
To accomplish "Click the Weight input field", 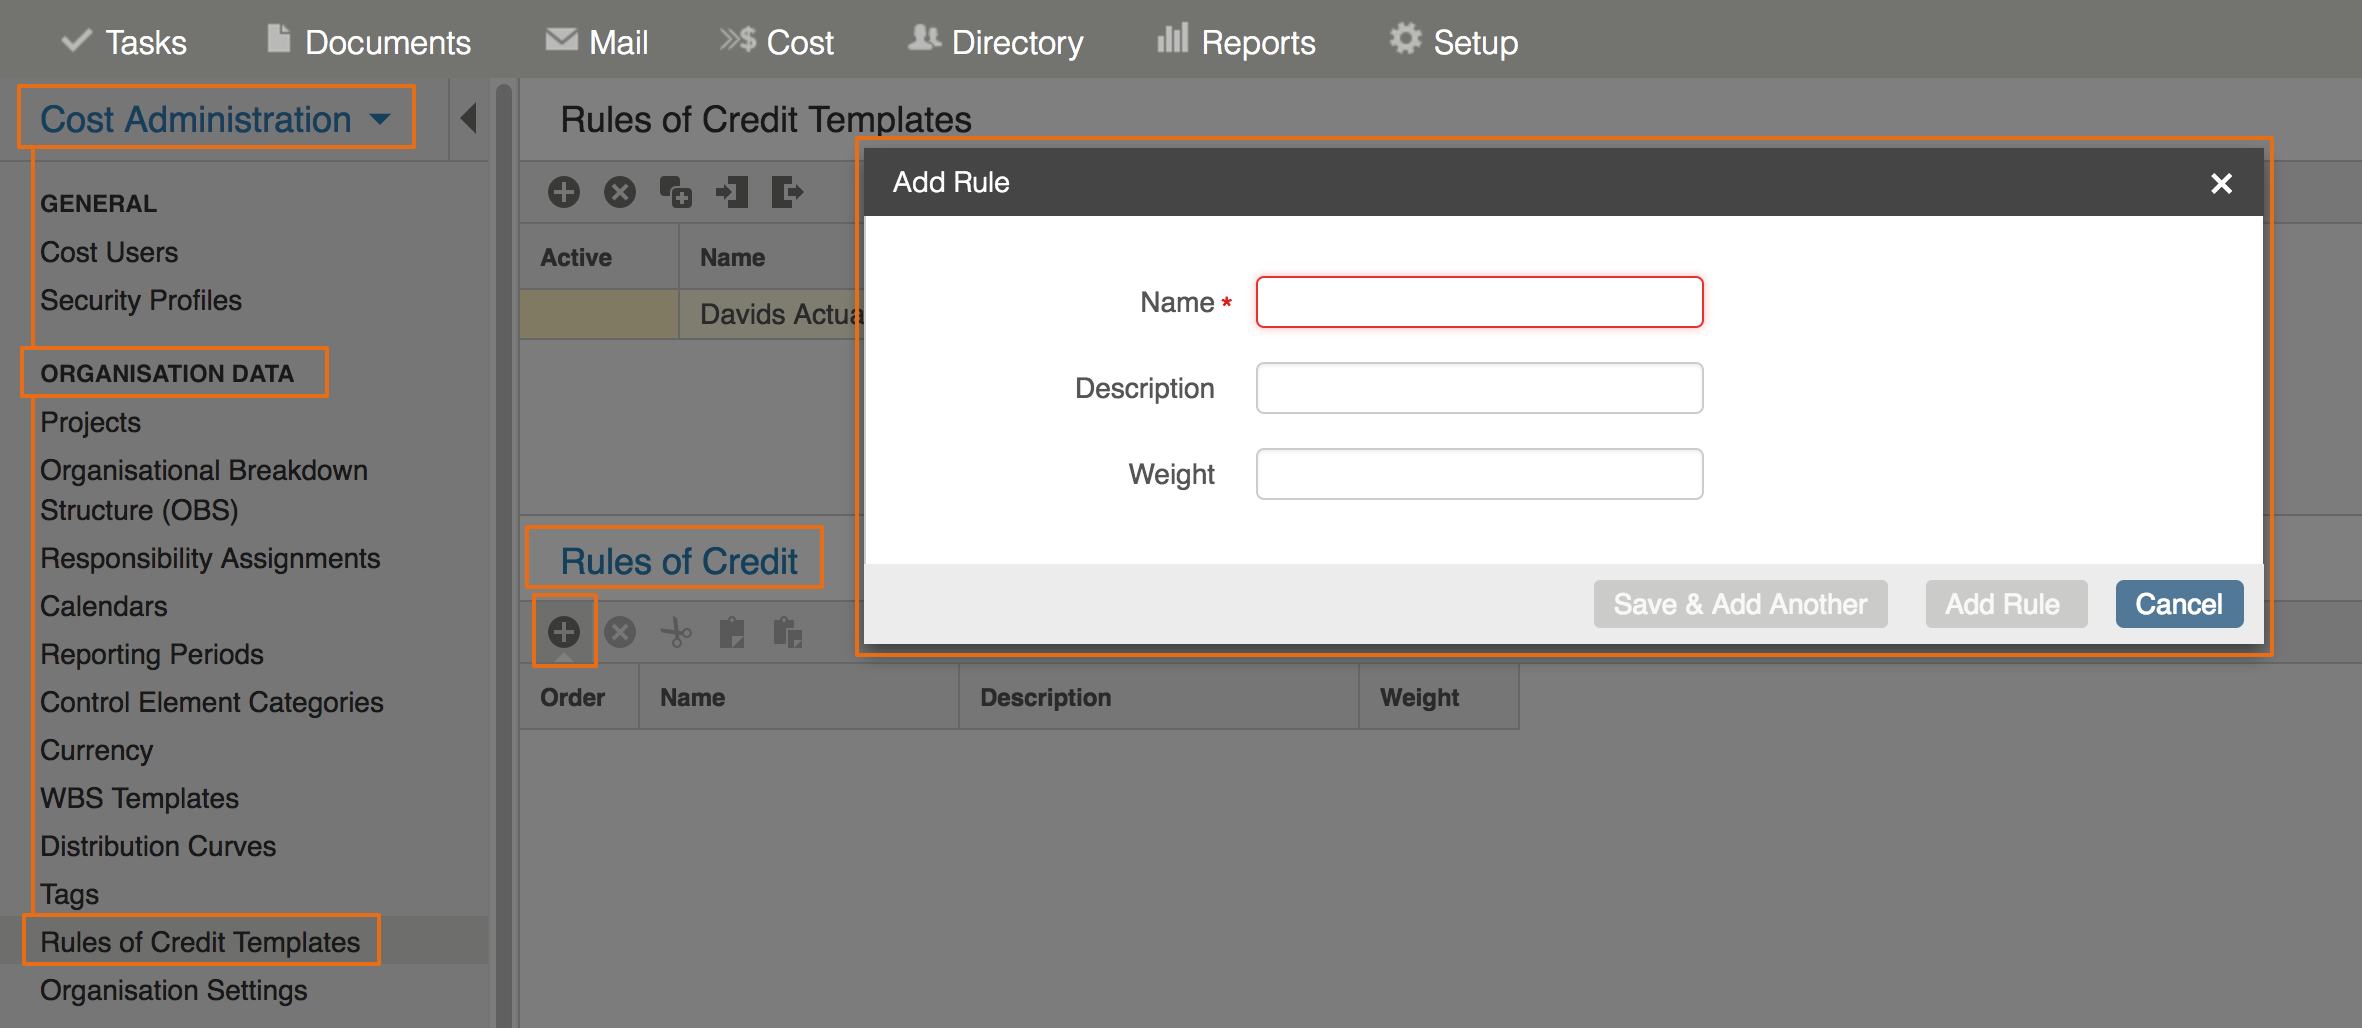I will [1479, 474].
